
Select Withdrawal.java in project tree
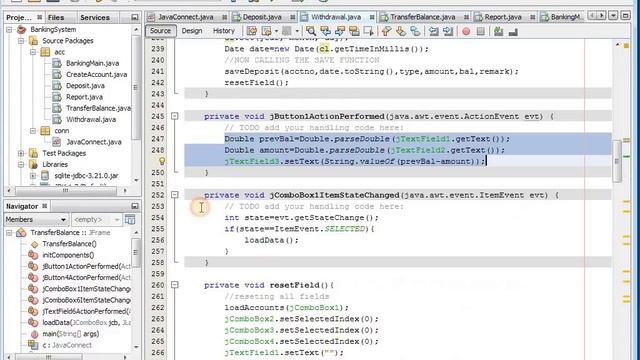[91, 119]
